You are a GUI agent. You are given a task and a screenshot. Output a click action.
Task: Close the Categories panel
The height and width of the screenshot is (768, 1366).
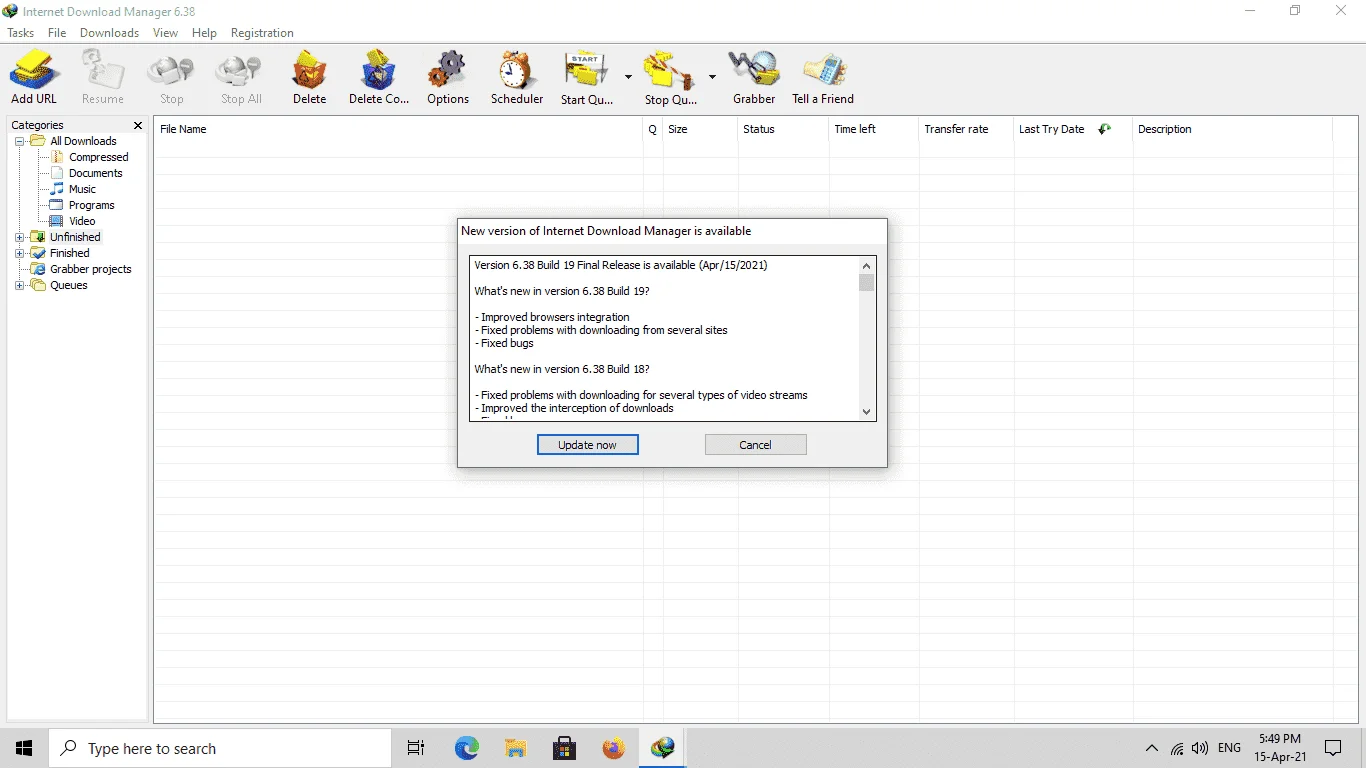(138, 125)
